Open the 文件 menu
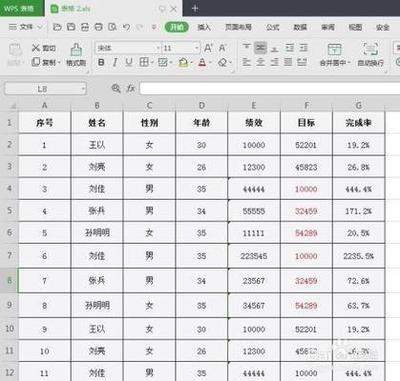The width and height of the screenshot is (400, 381). [x=25, y=27]
